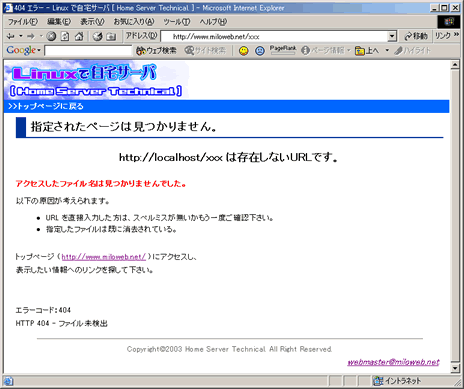Click the ハイライト highlight button
The image size is (464, 389).
412,51
